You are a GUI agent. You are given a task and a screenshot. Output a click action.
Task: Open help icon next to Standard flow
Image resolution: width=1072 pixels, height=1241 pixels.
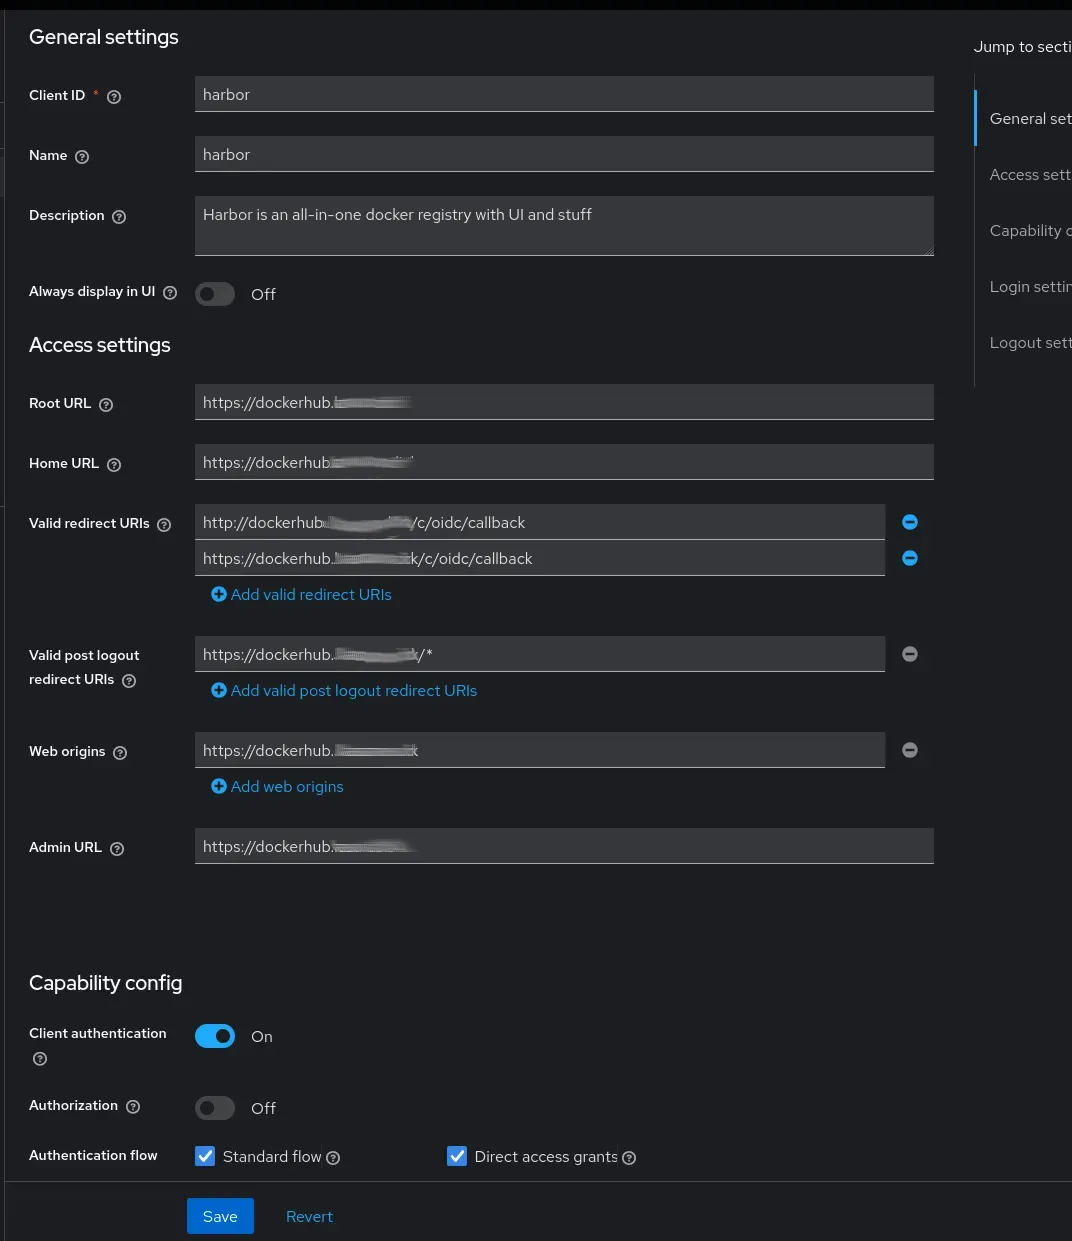(333, 1158)
